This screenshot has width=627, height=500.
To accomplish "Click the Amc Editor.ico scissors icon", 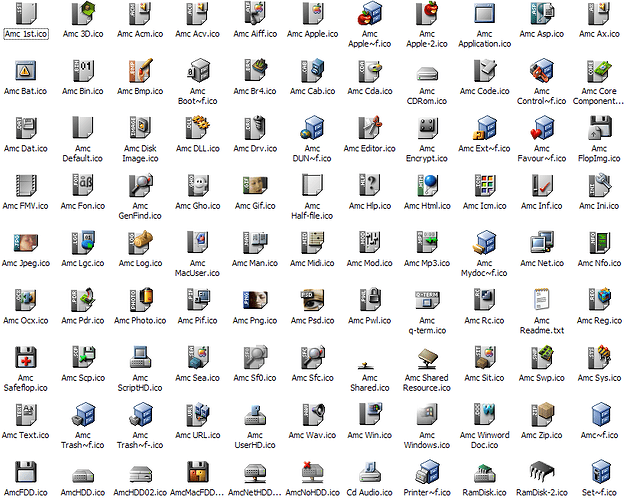I will [370, 128].
